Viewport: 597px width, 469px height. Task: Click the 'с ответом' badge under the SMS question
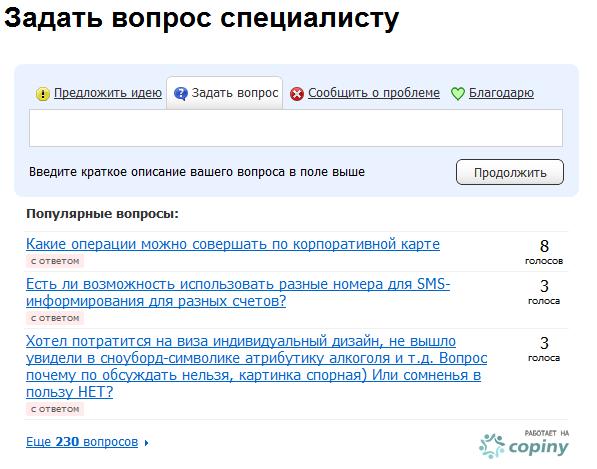(x=55, y=318)
